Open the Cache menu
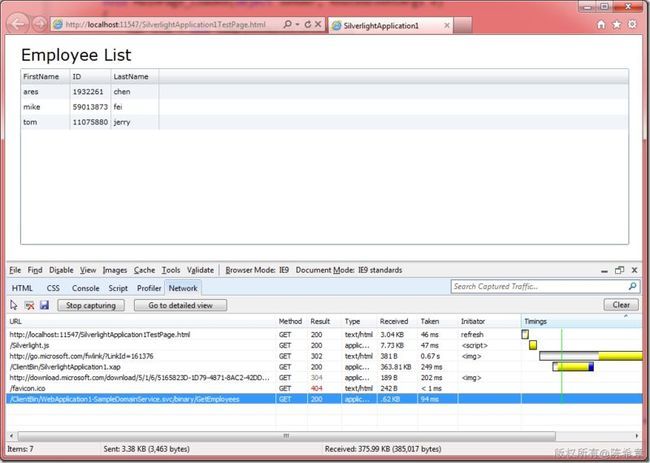 144,270
